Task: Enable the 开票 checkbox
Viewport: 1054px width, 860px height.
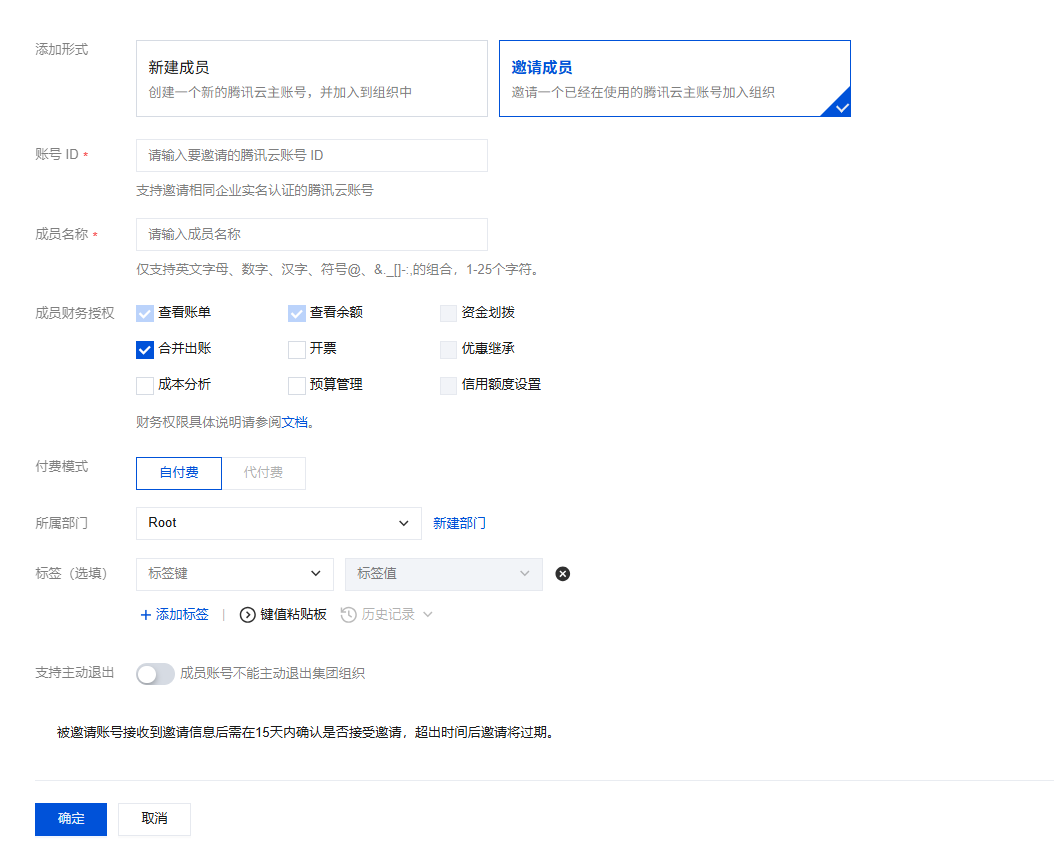Action: 297,350
